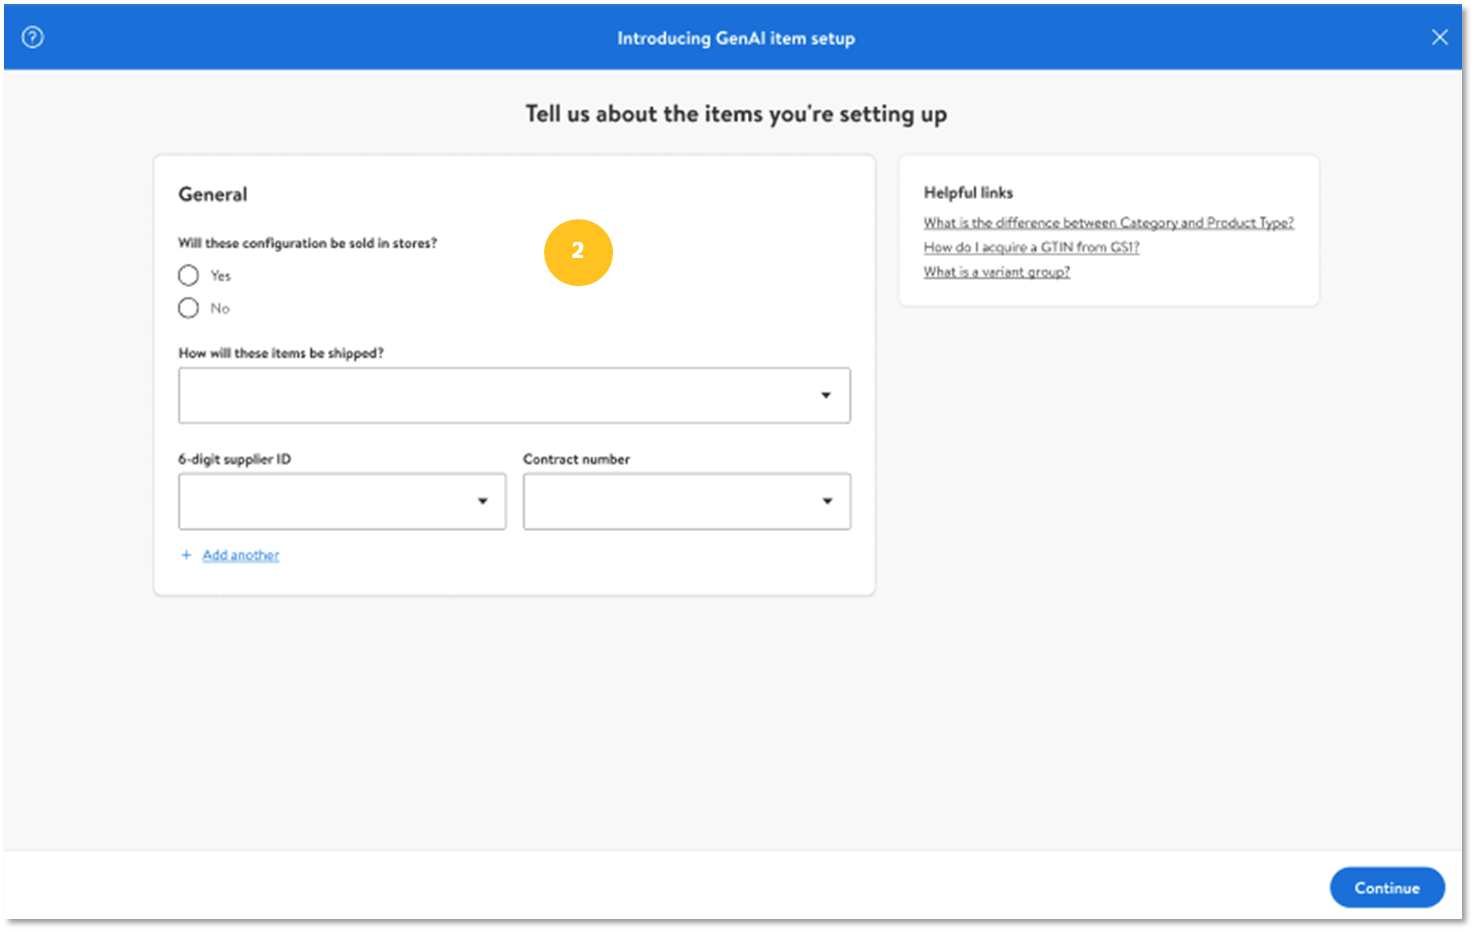Open "What is a variant group?" link
Viewport: 1475px width, 932px height.
pos(996,272)
